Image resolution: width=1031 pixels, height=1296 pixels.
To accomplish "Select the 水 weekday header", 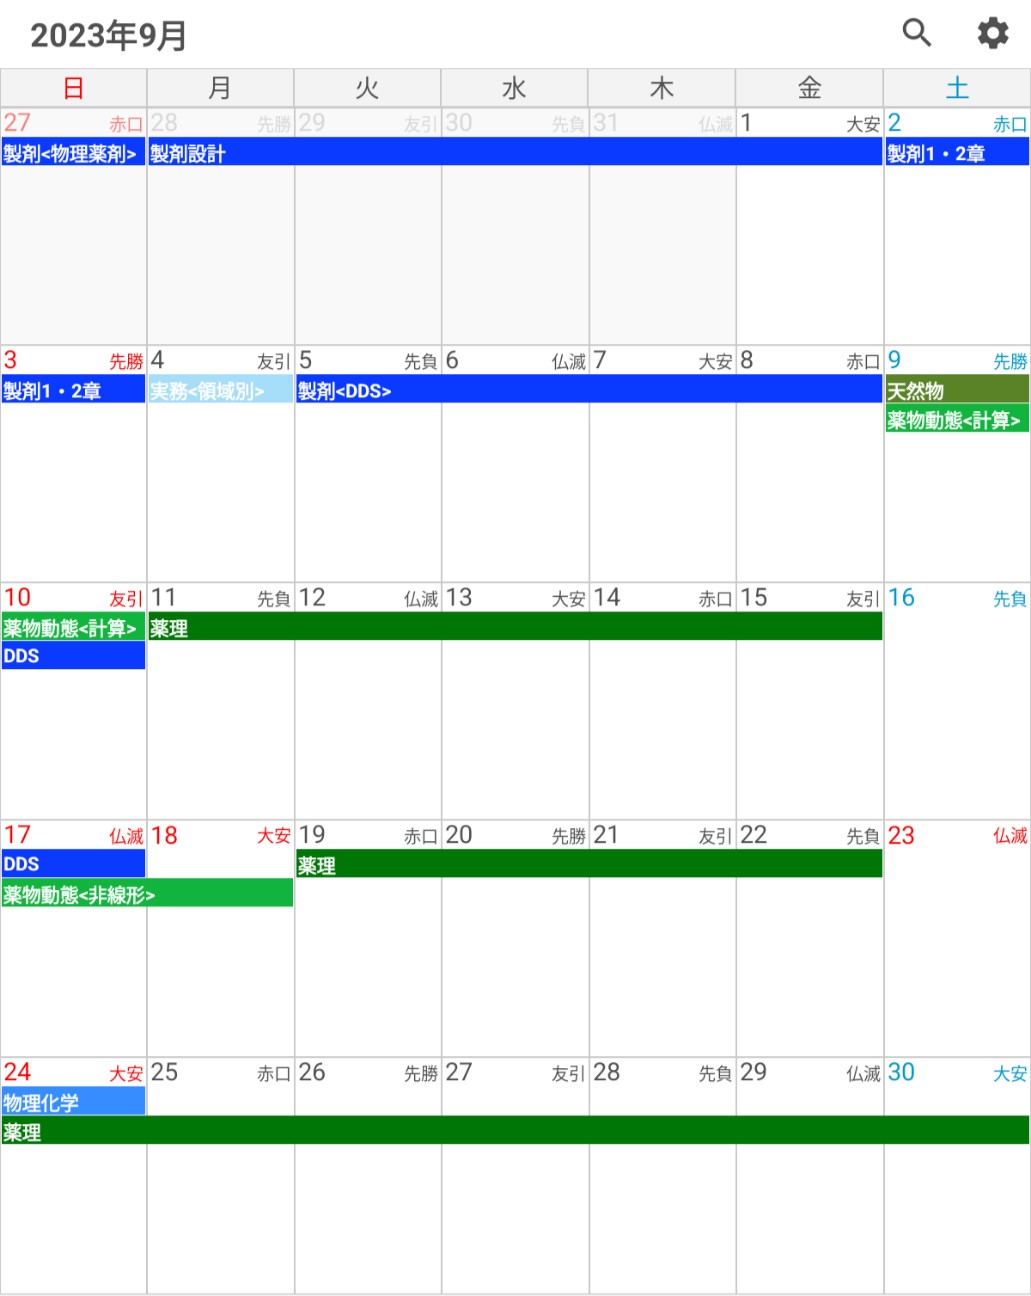I will click(x=514, y=88).
